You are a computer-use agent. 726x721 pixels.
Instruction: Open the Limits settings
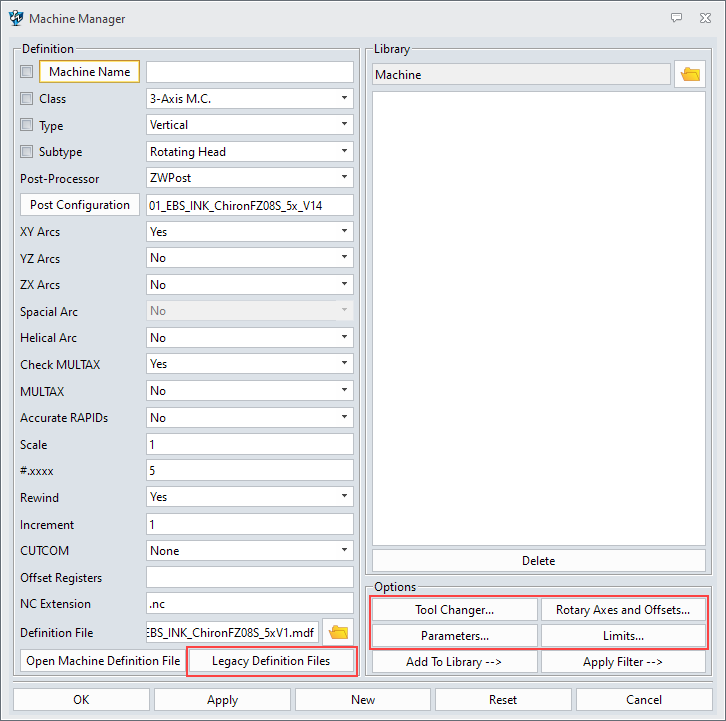click(623, 636)
